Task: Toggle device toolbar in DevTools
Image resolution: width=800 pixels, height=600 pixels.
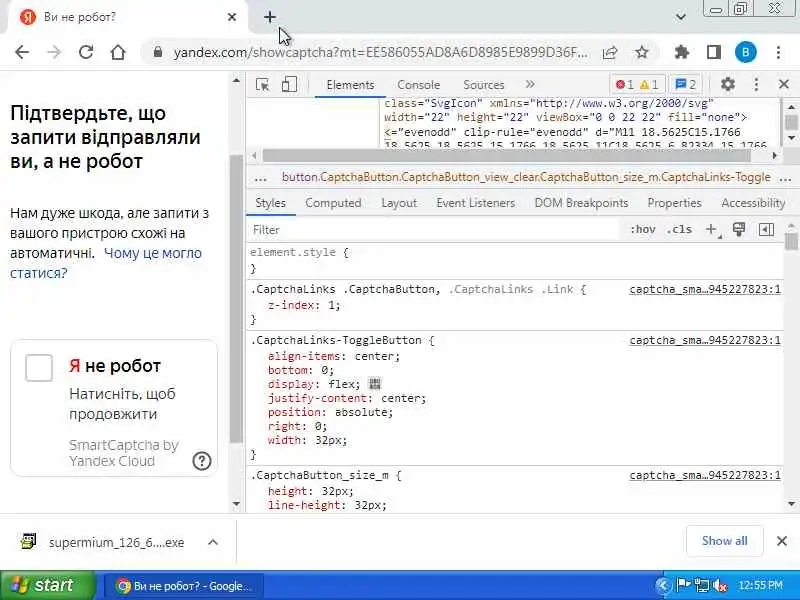Action: tap(289, 84)
